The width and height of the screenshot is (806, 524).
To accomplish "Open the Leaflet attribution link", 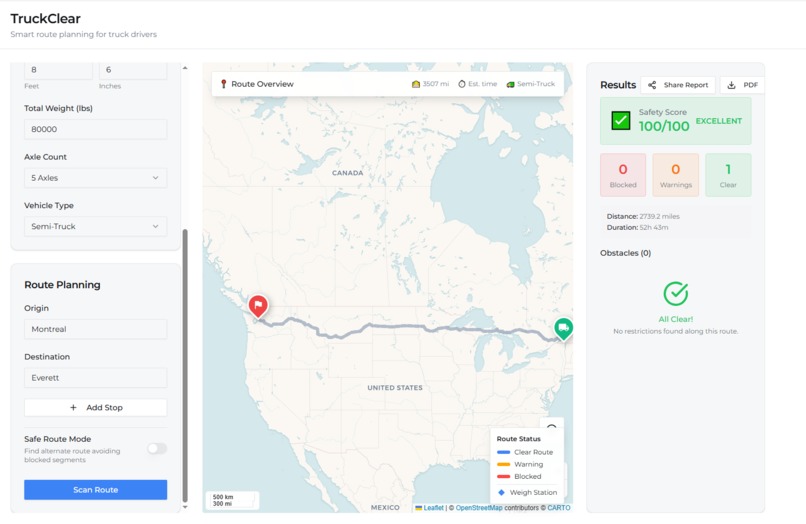I will [433, 508].
